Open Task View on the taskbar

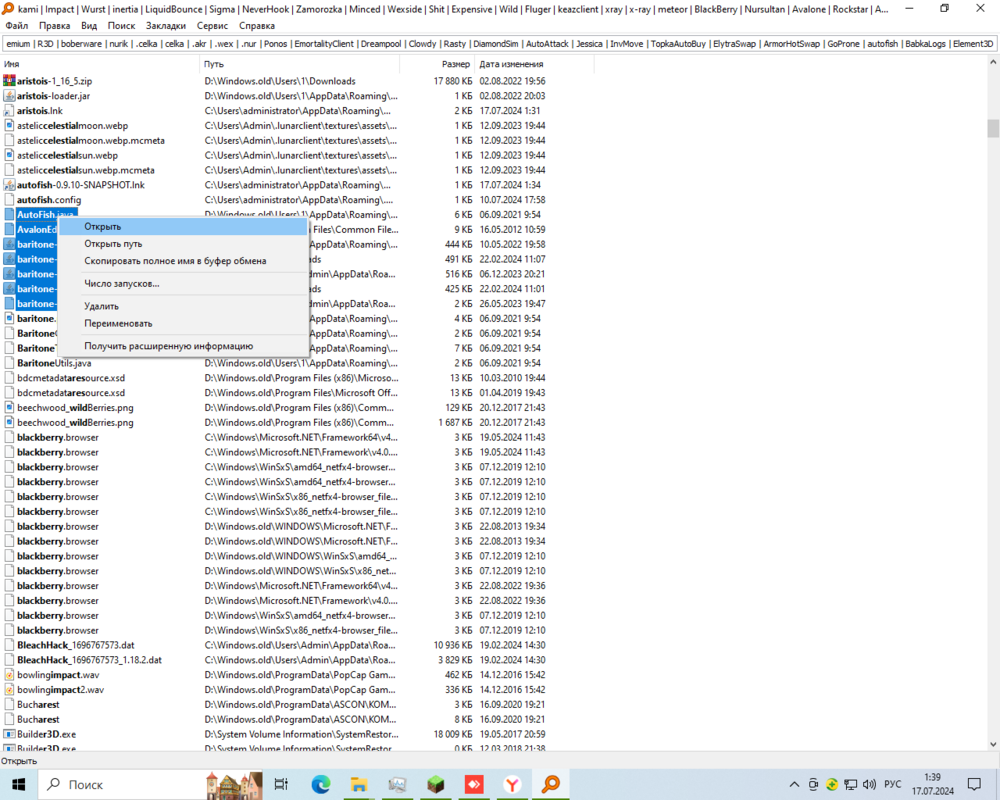point(281,784)
